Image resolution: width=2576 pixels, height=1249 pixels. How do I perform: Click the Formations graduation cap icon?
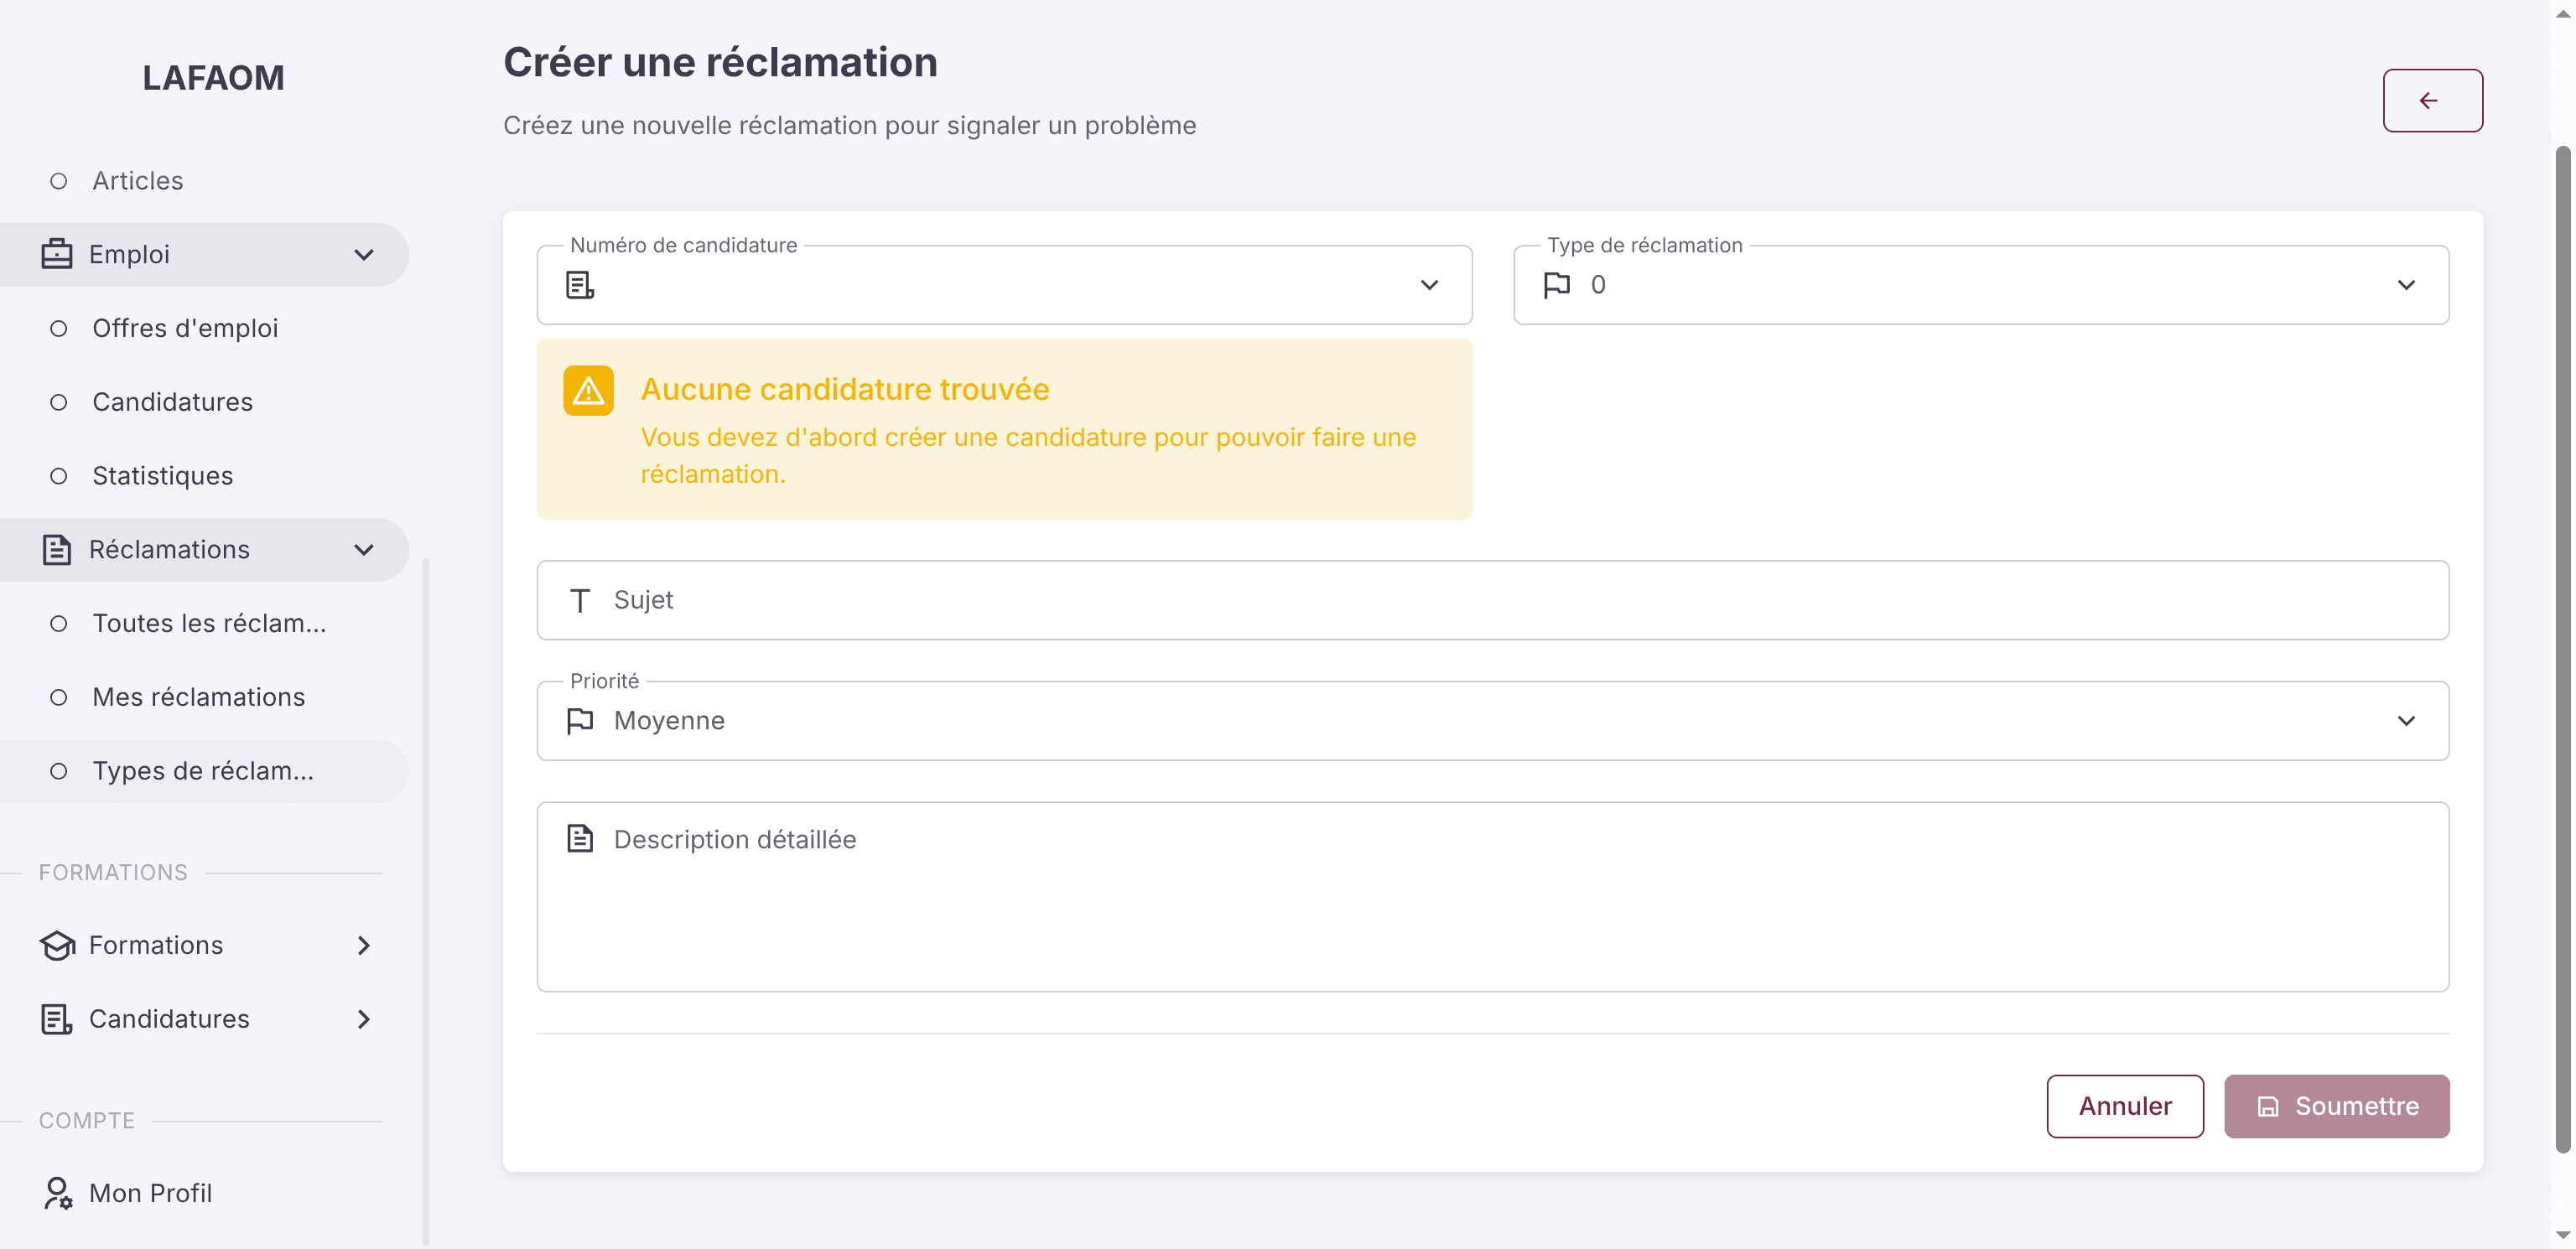(57, 945)
